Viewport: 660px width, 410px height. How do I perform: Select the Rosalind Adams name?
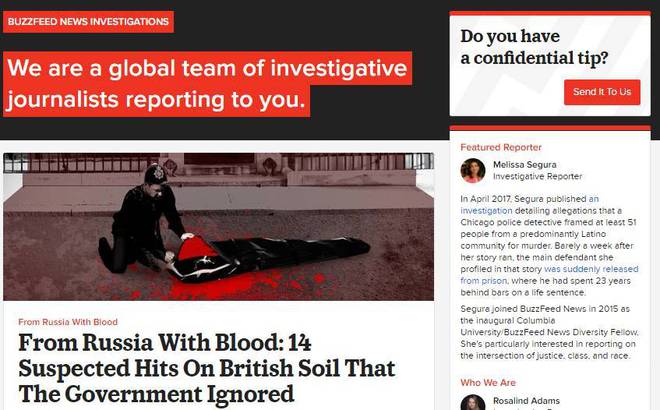pos(526,401)
